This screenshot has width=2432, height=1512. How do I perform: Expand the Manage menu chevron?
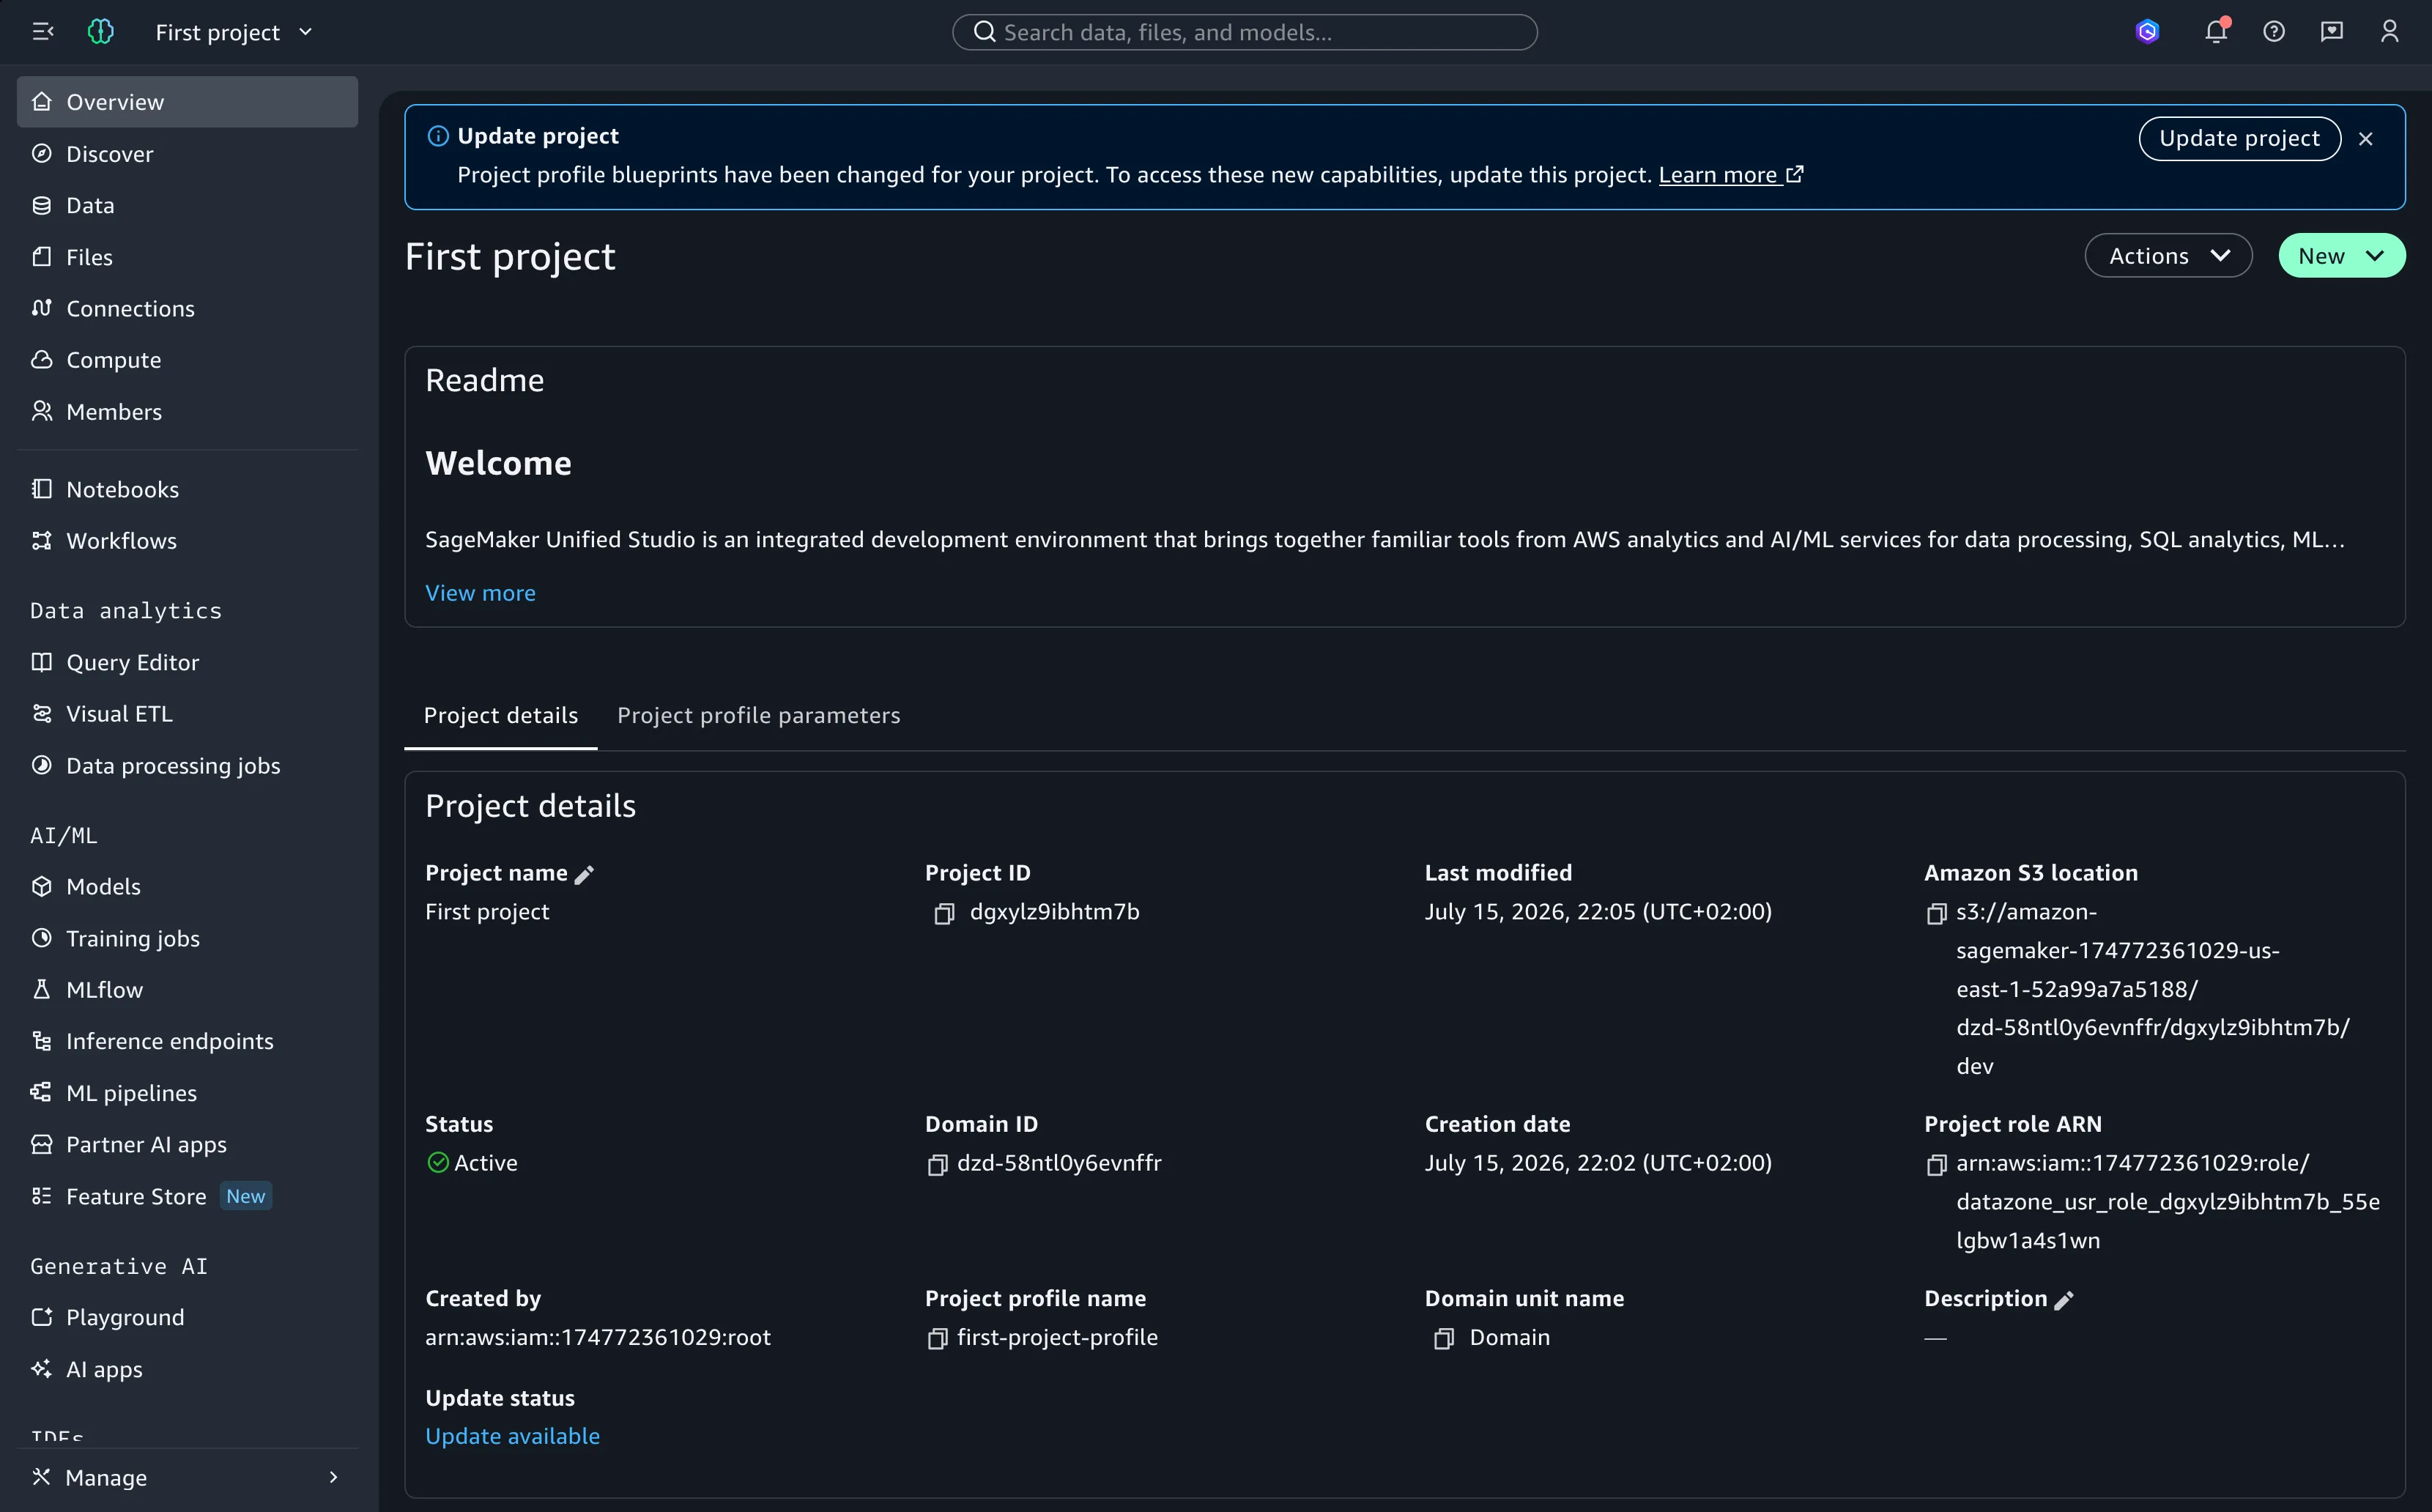[333, 1477]
